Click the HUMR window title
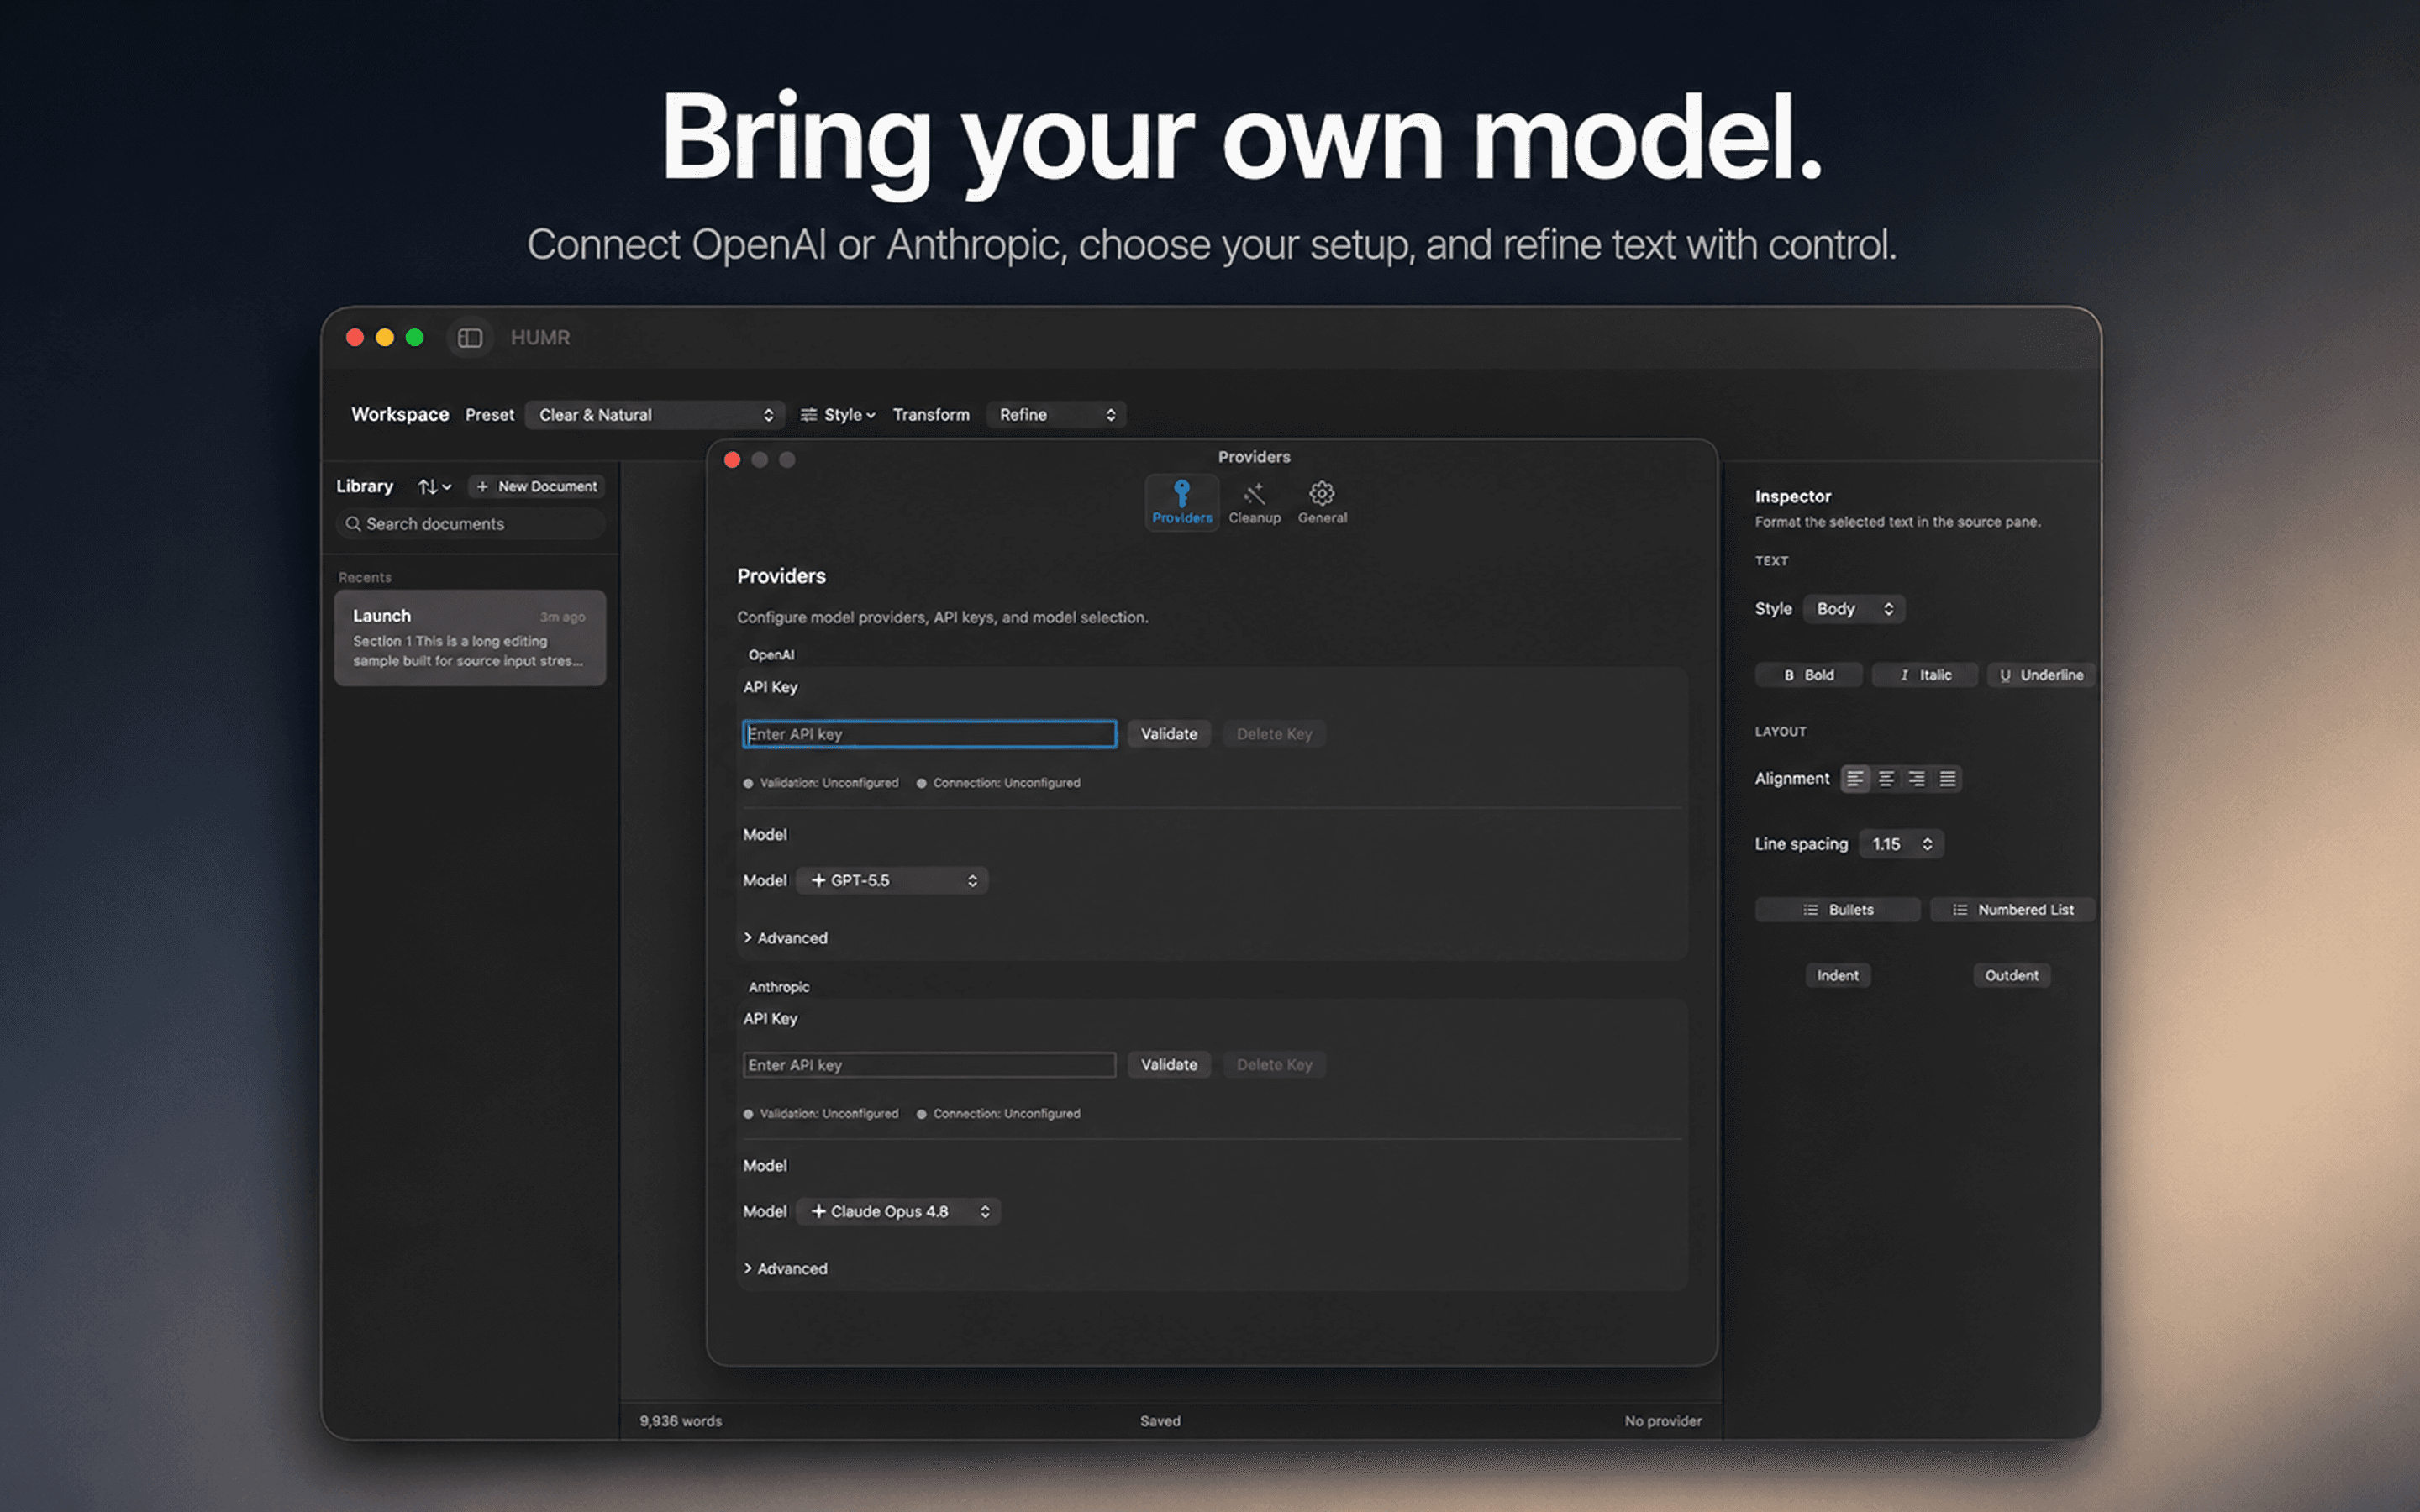This screenshot has height=1512, width=2420. click(540, 338)
